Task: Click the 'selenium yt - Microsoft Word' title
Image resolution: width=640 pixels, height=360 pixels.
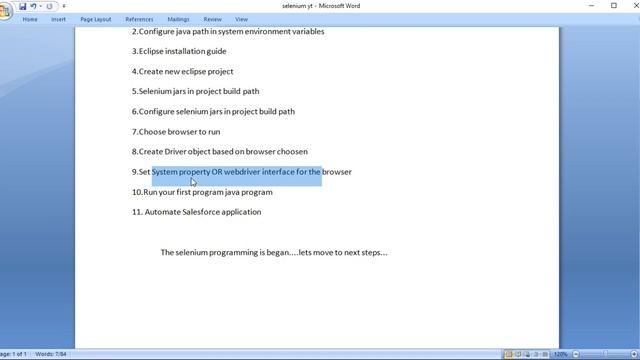Action: tap(321, 6)
